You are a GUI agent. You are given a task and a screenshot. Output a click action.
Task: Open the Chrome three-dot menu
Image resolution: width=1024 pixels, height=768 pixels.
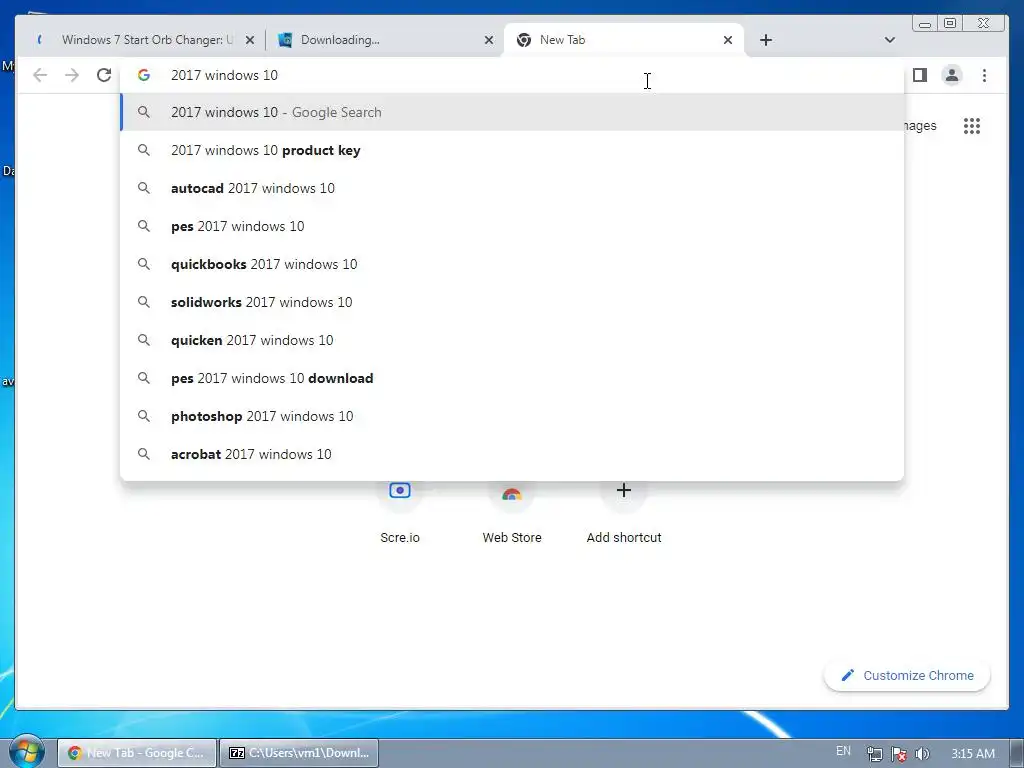(984, 75)
